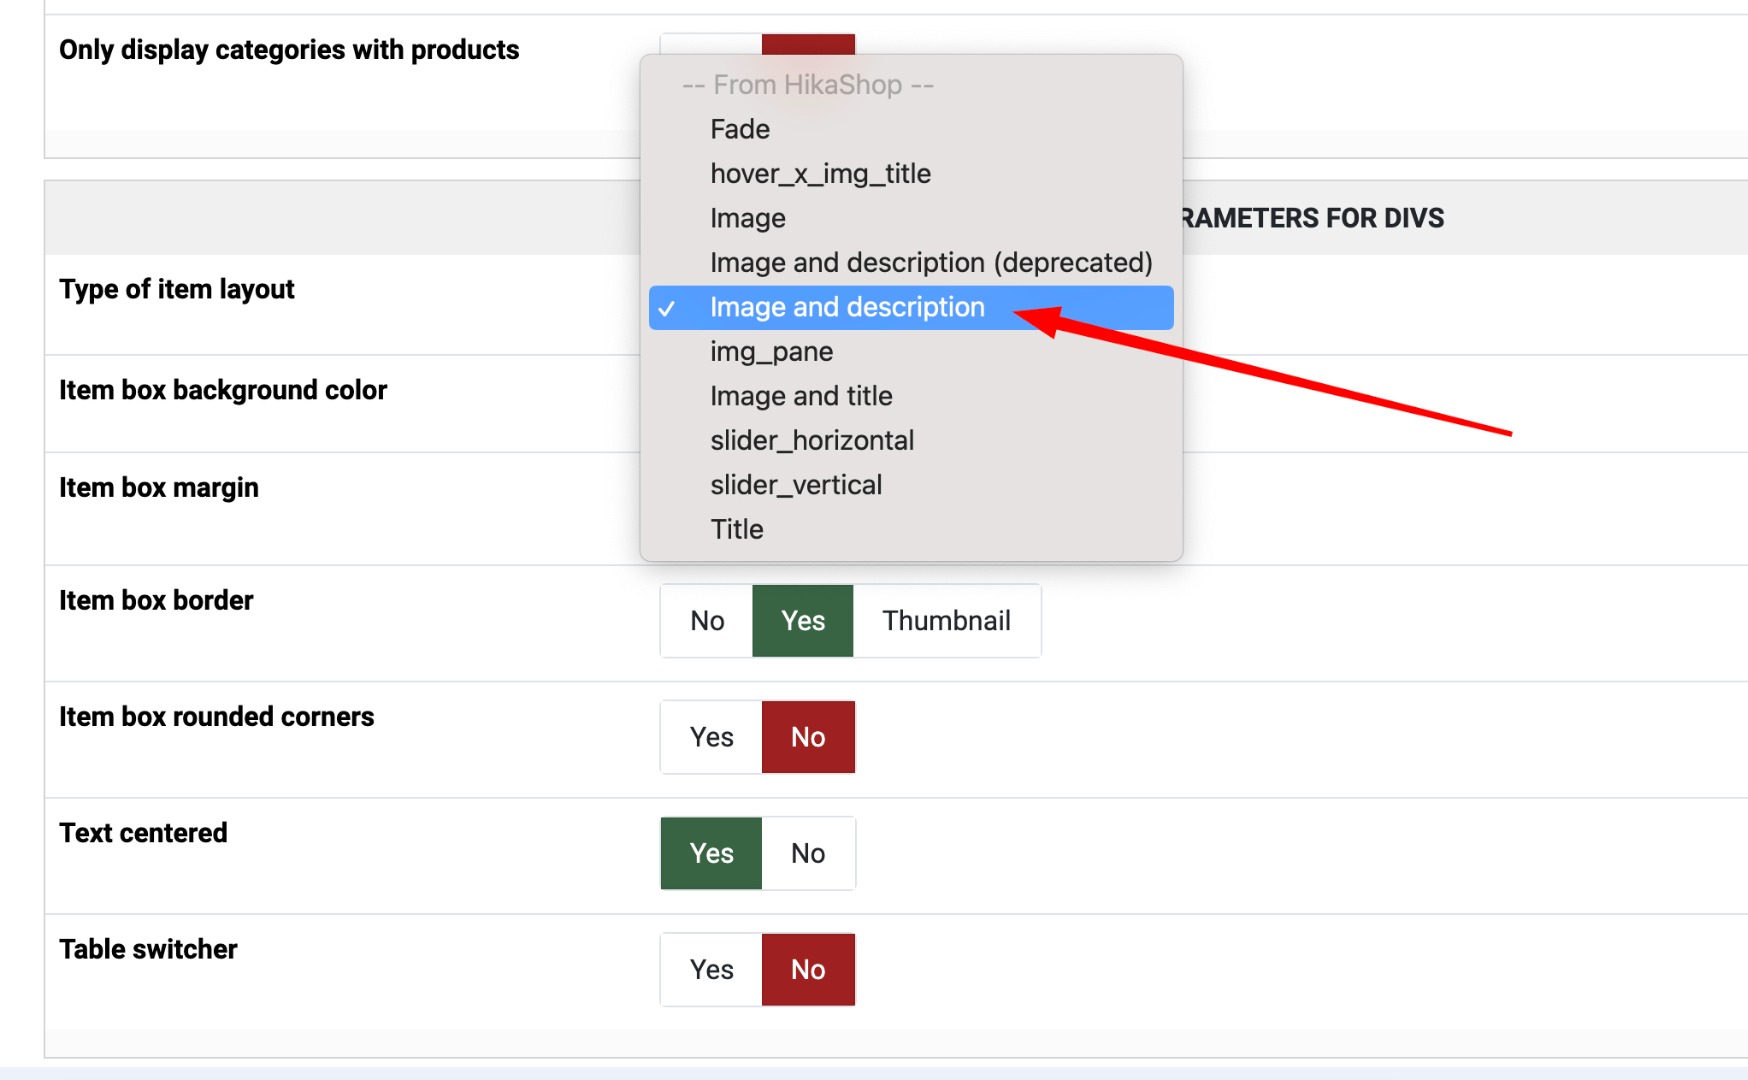Pick Image and description (deprecated) option
The width and height of the screenshot is (1748, 1080).
click(x=930, y=263)
